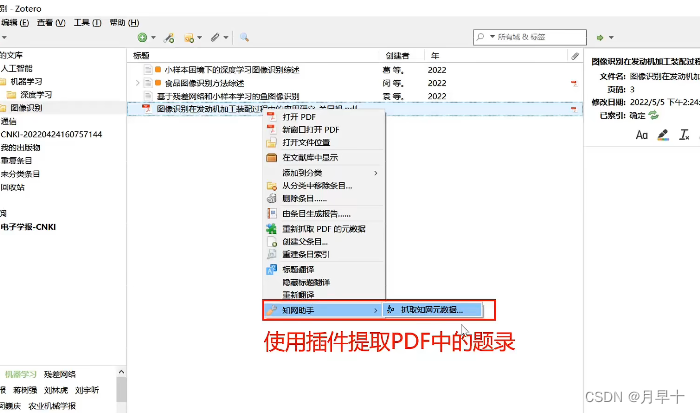This screenshot has height=413, width=700.
Task: Select the 基于残差网络和小样本学习的鱼图像识别 item
Action: pyautogui.click(x=228, y=96)
